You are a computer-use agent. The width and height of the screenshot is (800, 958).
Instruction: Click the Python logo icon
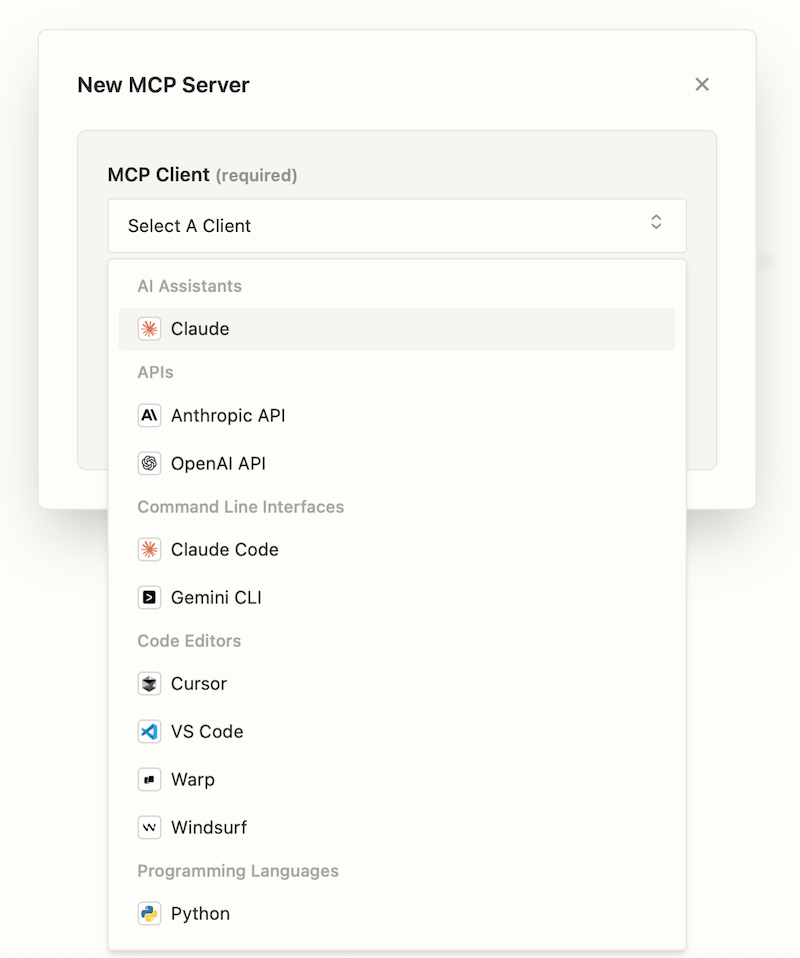[149, 913]
